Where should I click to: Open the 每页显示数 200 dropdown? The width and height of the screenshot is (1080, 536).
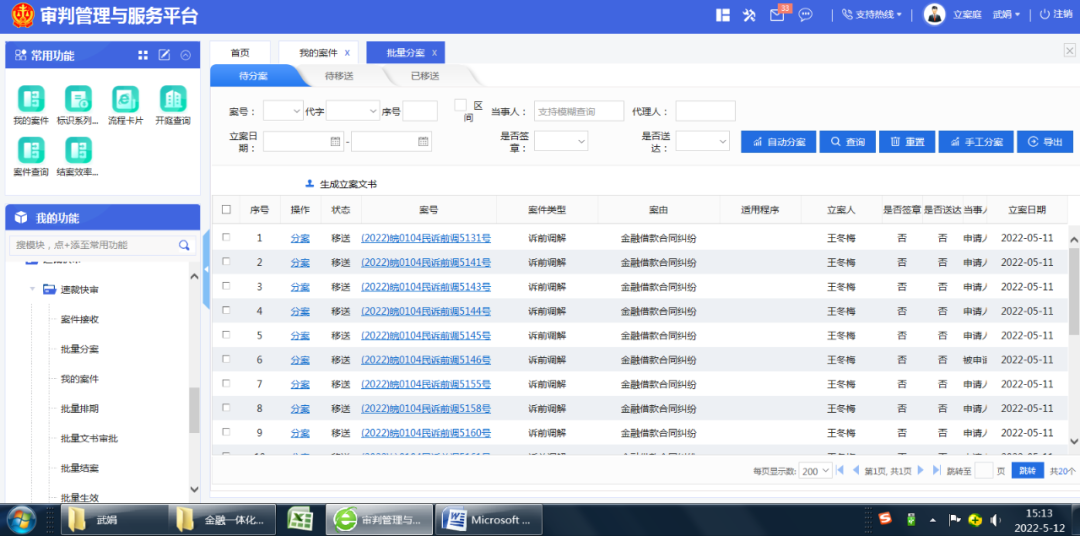pyautogui.click(x=816, y=471)
